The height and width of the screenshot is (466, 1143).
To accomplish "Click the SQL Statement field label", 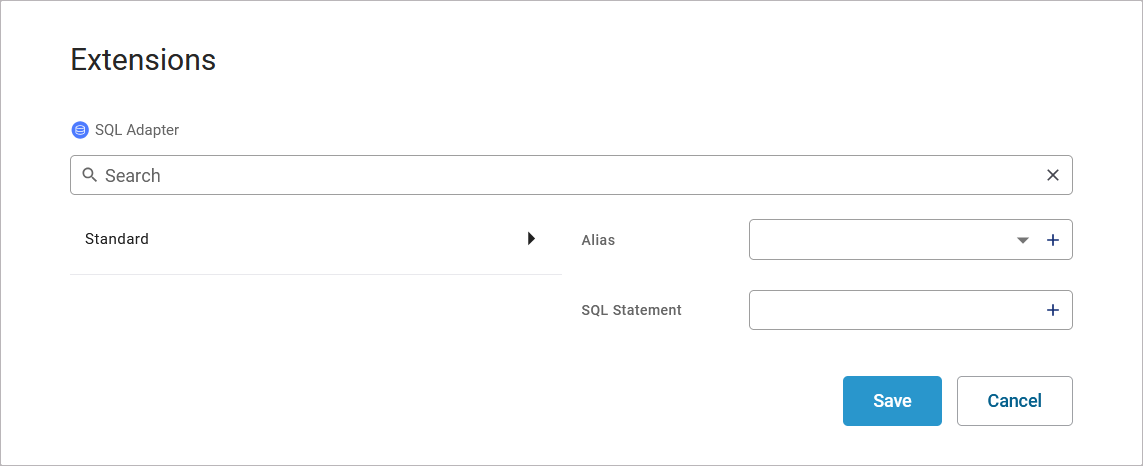I will pos(631,311).
